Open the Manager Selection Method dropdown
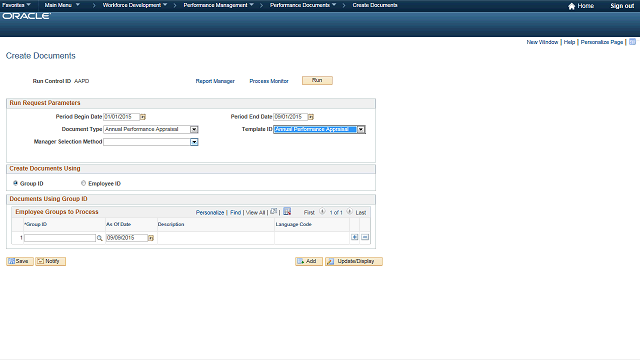The height and width of the screenshot is (360, 640). pos(194,142)
